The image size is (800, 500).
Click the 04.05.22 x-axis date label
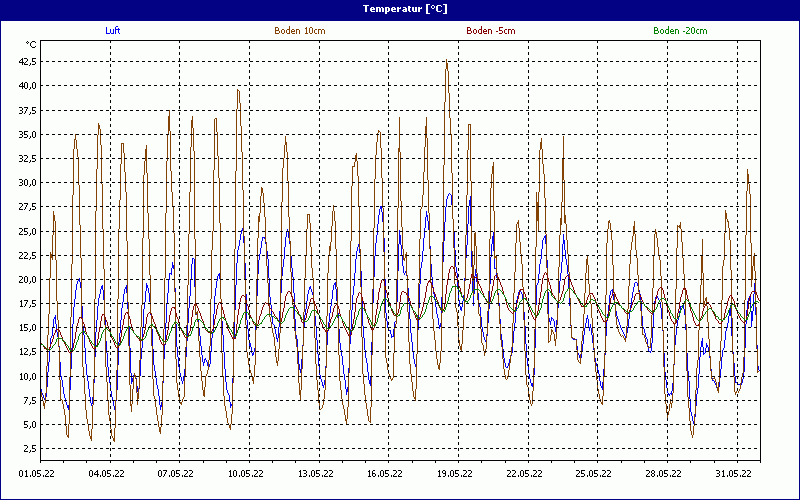click(x=106, y=475)
